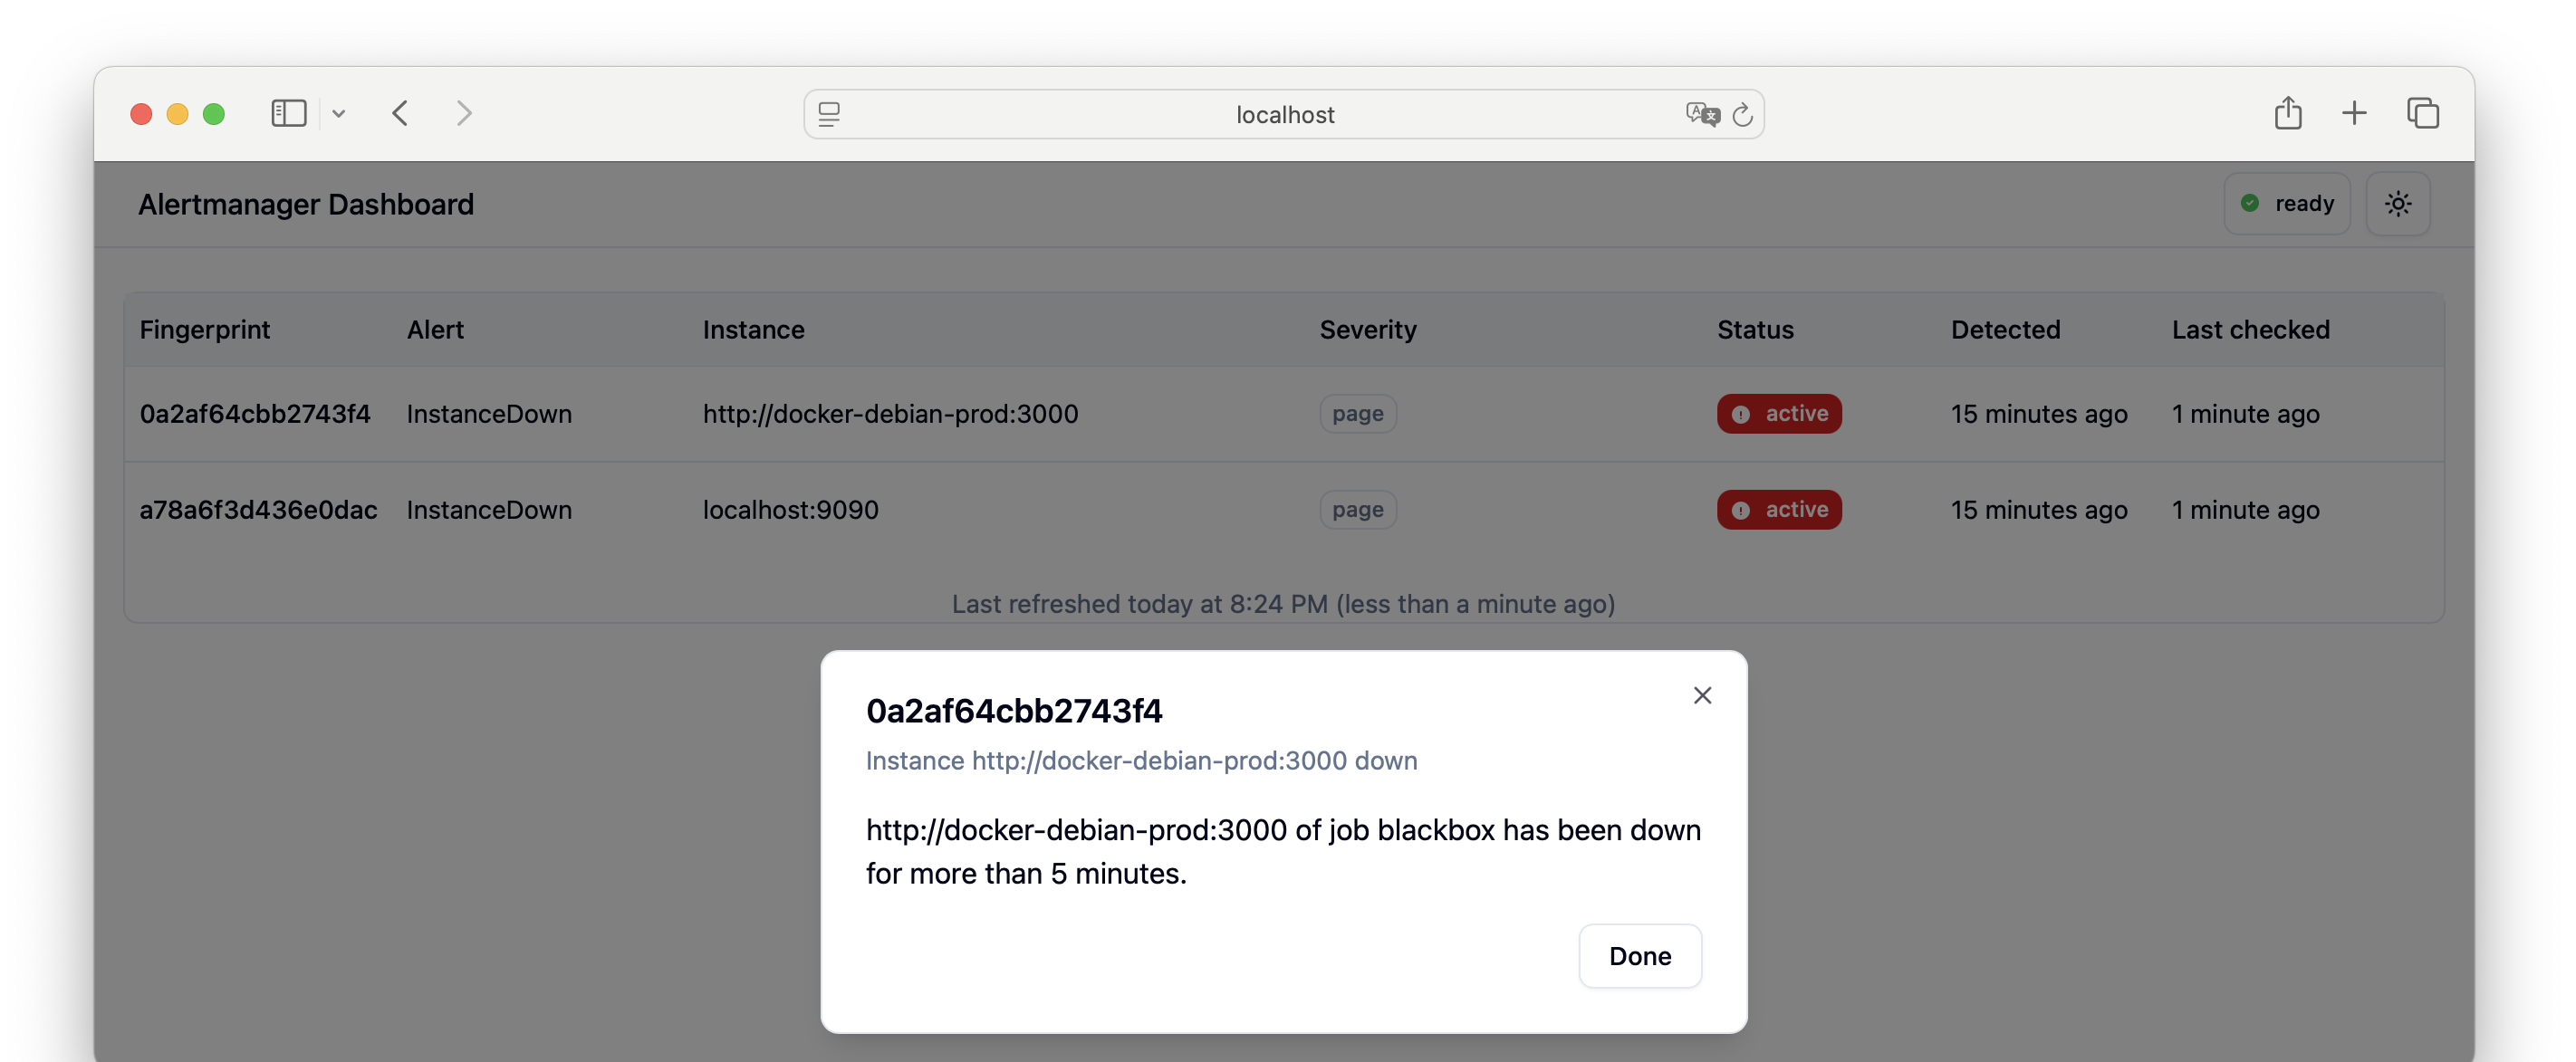Click green ready indicator dot

click(2249, 204)
